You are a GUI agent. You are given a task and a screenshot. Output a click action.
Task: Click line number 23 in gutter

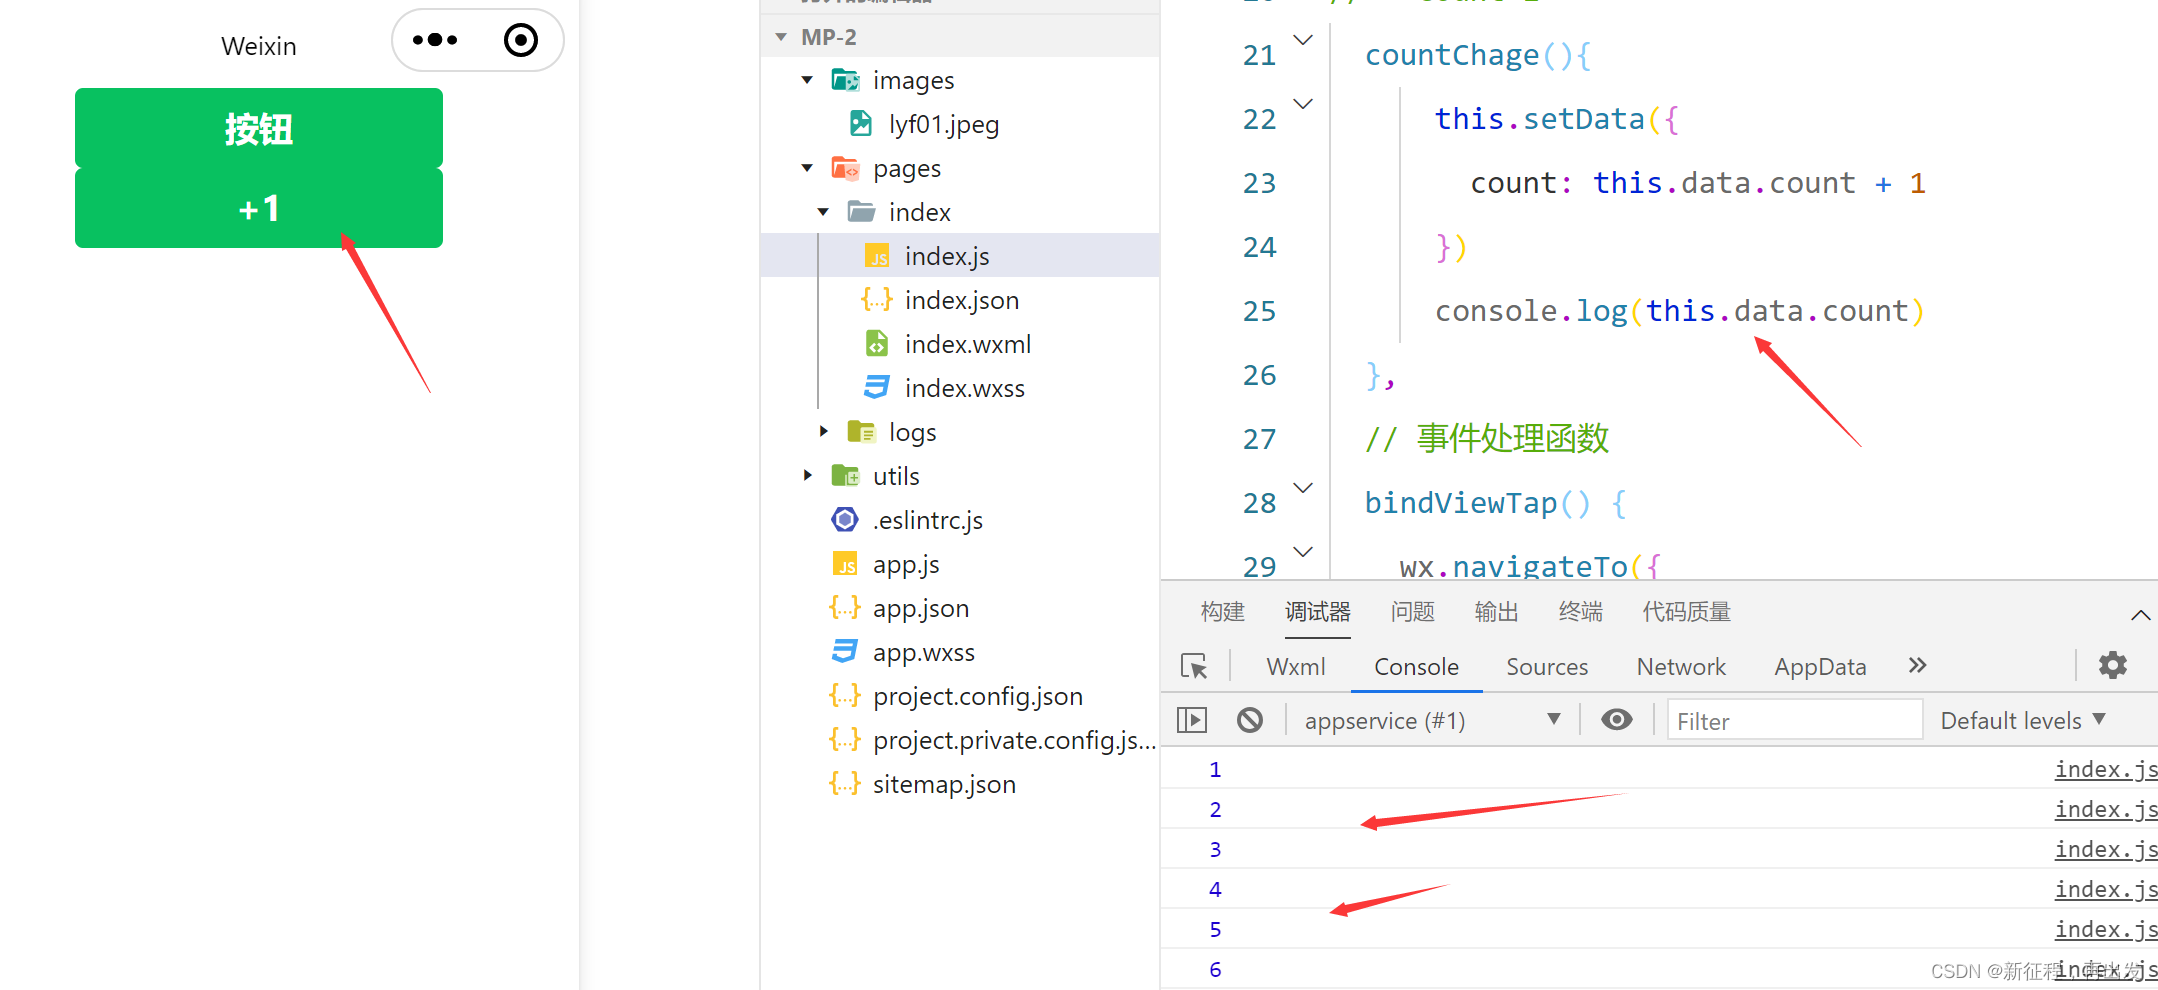coord(1259,183)
